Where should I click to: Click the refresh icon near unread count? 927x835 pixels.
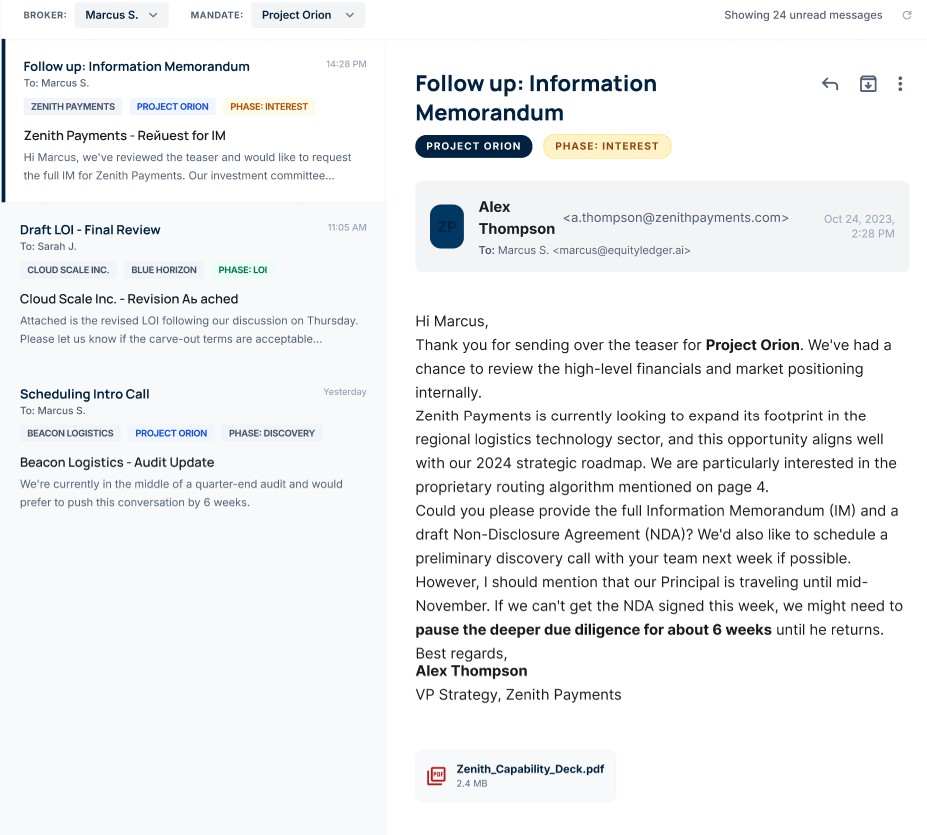point(907,15)
